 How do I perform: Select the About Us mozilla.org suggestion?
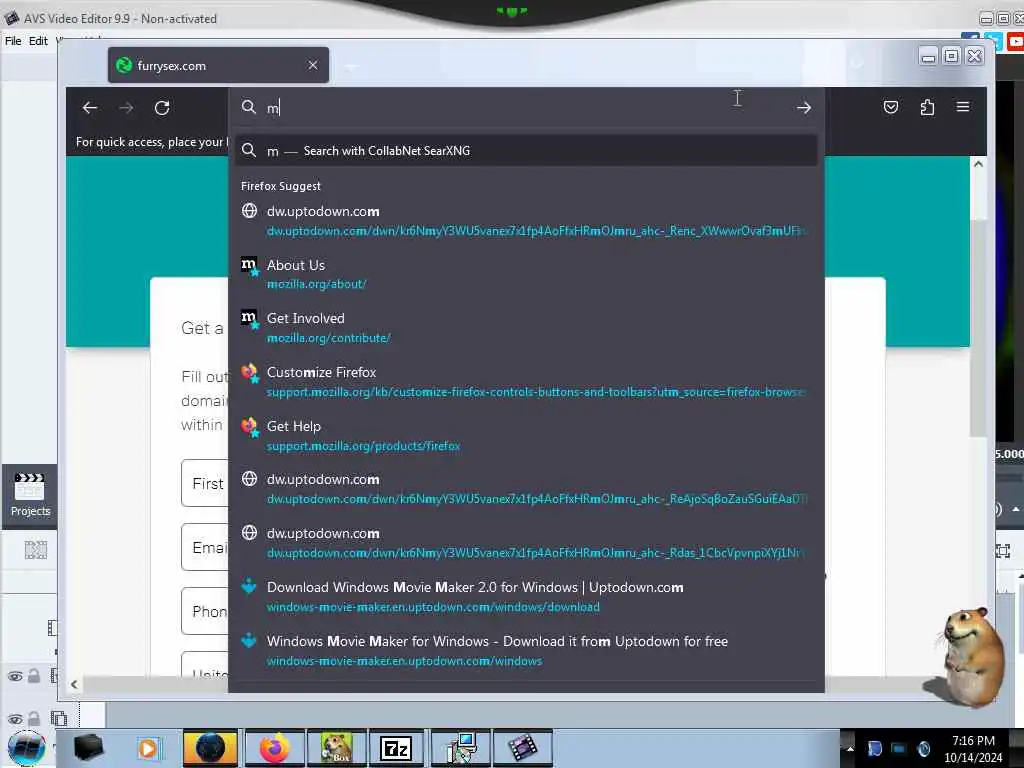(x=526, y=274)
